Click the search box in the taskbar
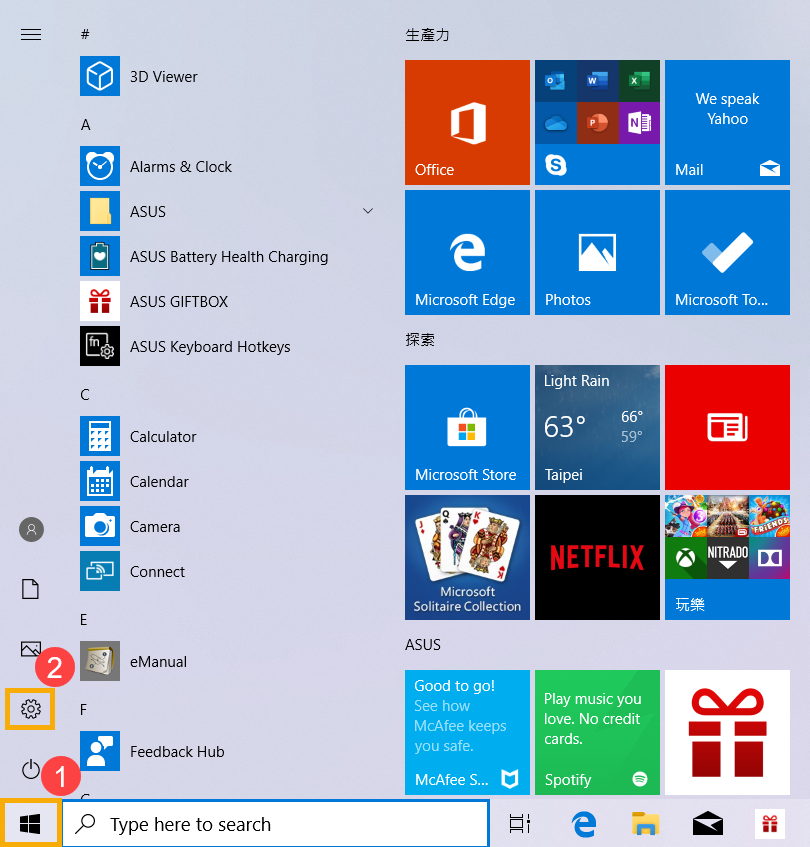Screen dimensions: 810x847 [276, 824]
